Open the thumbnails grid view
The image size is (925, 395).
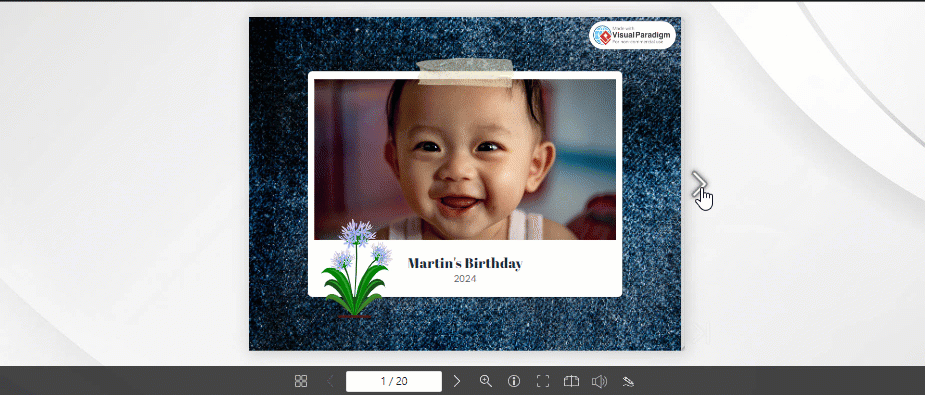(301, 381)
